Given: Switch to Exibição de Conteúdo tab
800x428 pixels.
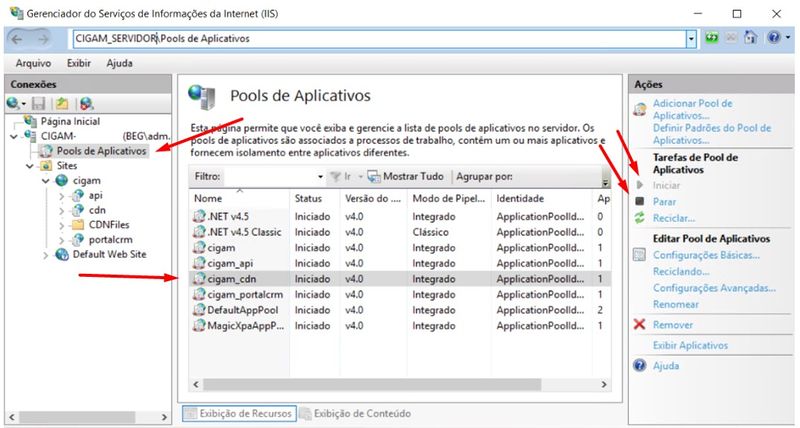Looking at the screenshot, I should 356,414.
